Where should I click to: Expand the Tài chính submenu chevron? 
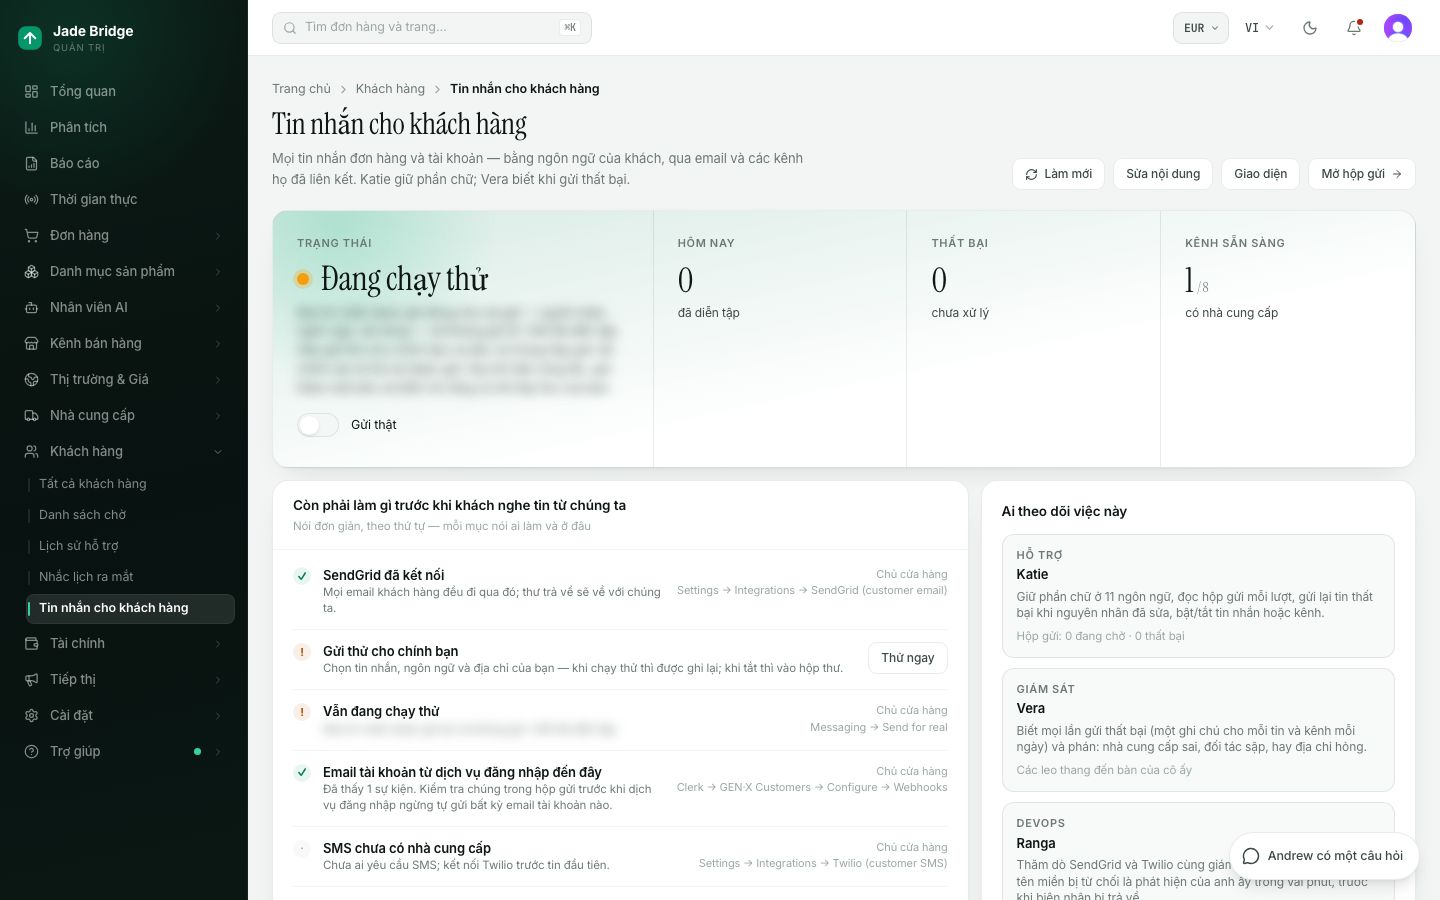coord(218,644)
